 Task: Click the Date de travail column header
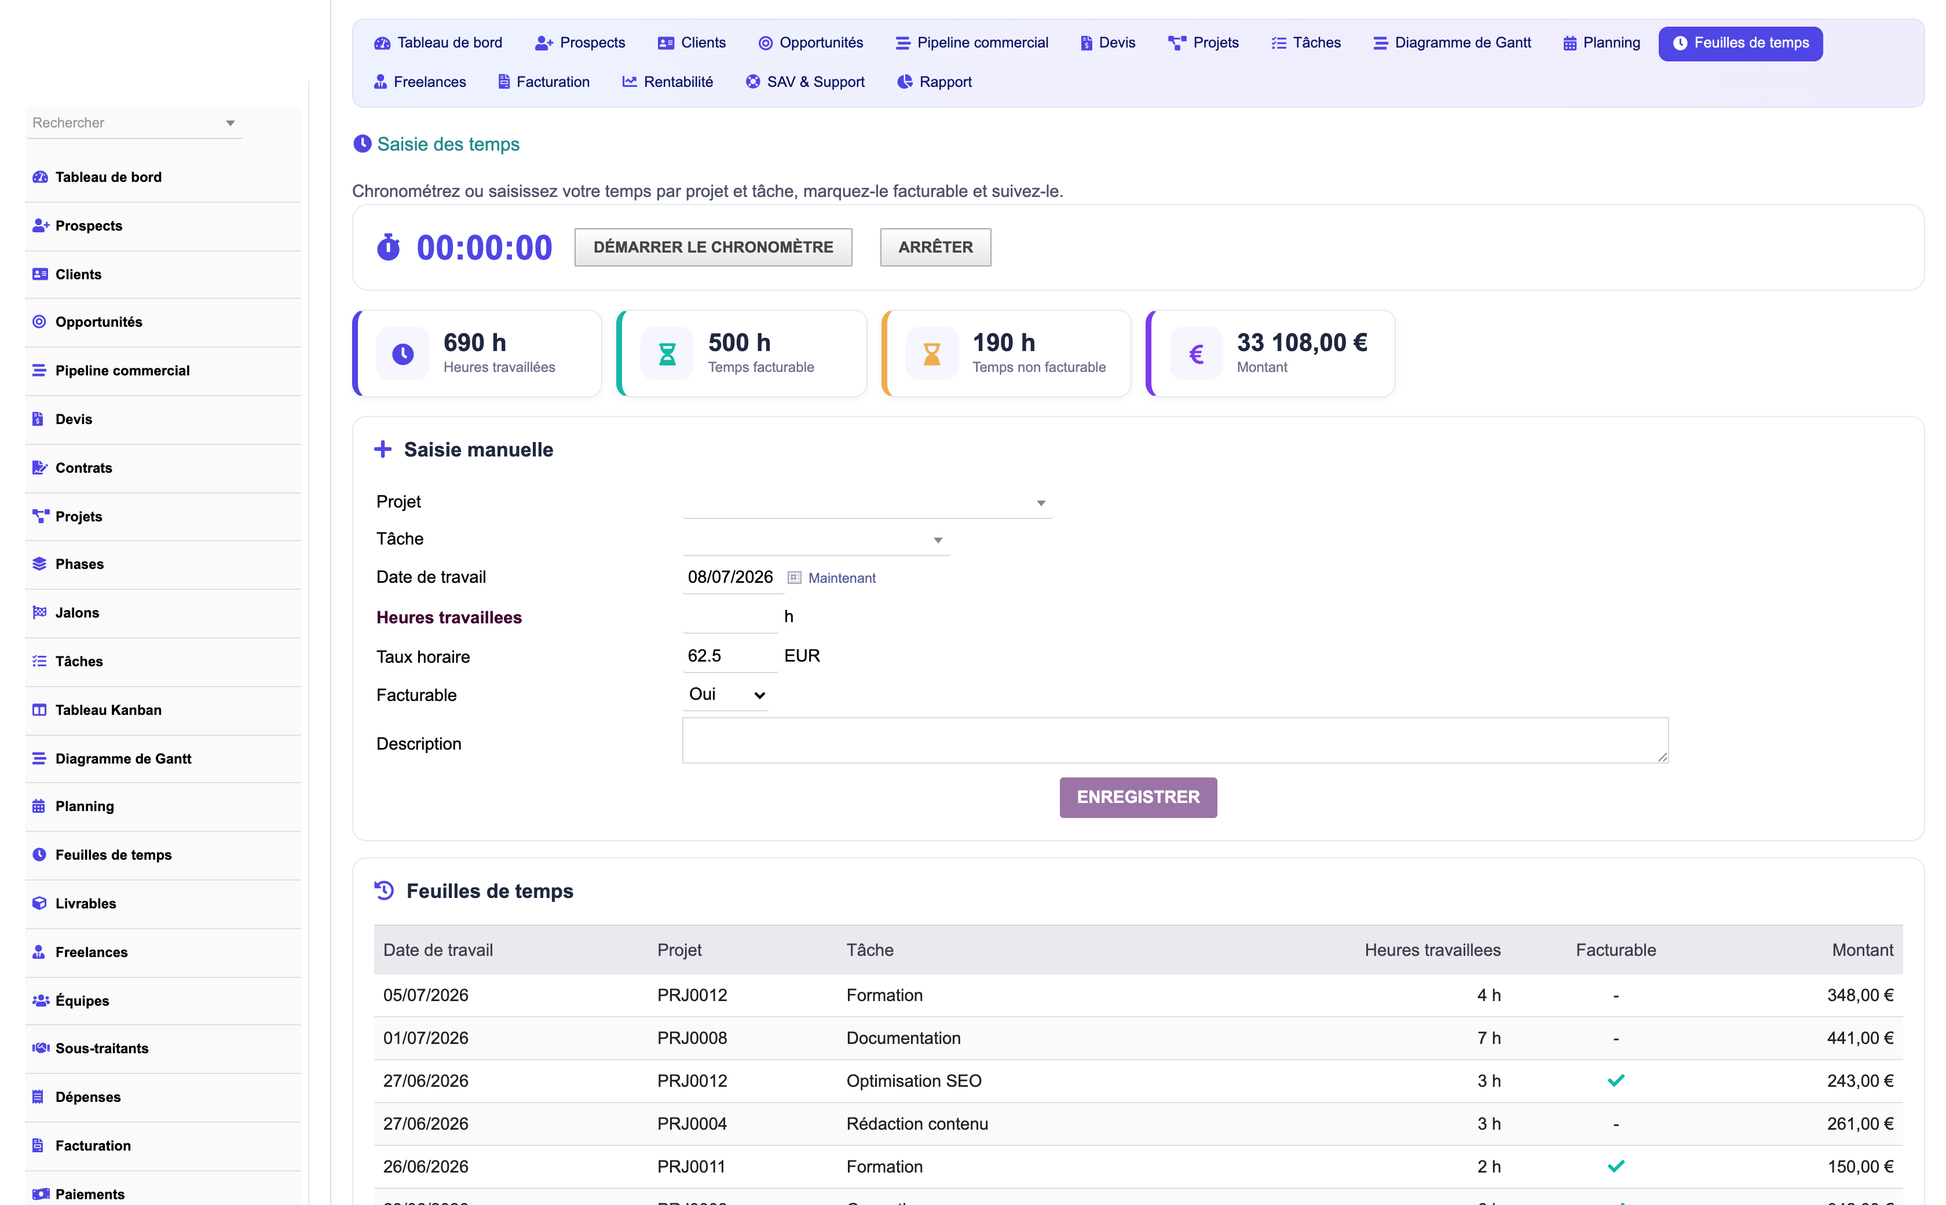pos(438,950)
